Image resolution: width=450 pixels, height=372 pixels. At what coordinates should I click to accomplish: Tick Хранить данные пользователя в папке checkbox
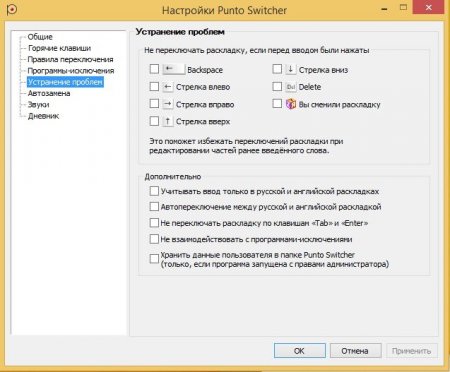(x=154, y=259)
